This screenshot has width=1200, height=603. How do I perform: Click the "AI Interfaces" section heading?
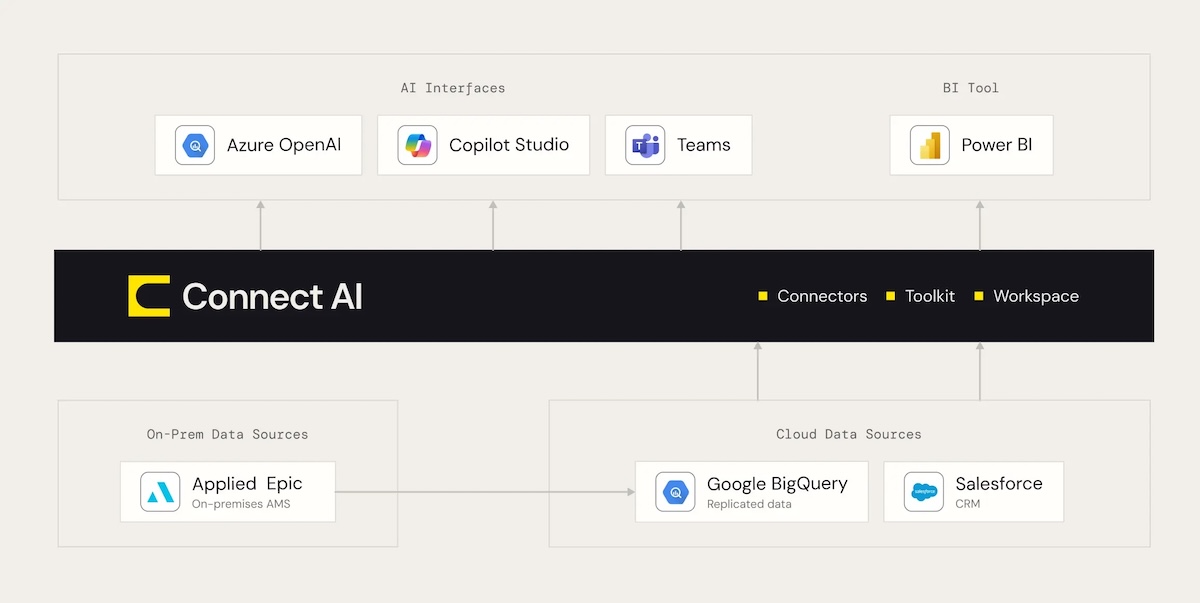(453, 88)
